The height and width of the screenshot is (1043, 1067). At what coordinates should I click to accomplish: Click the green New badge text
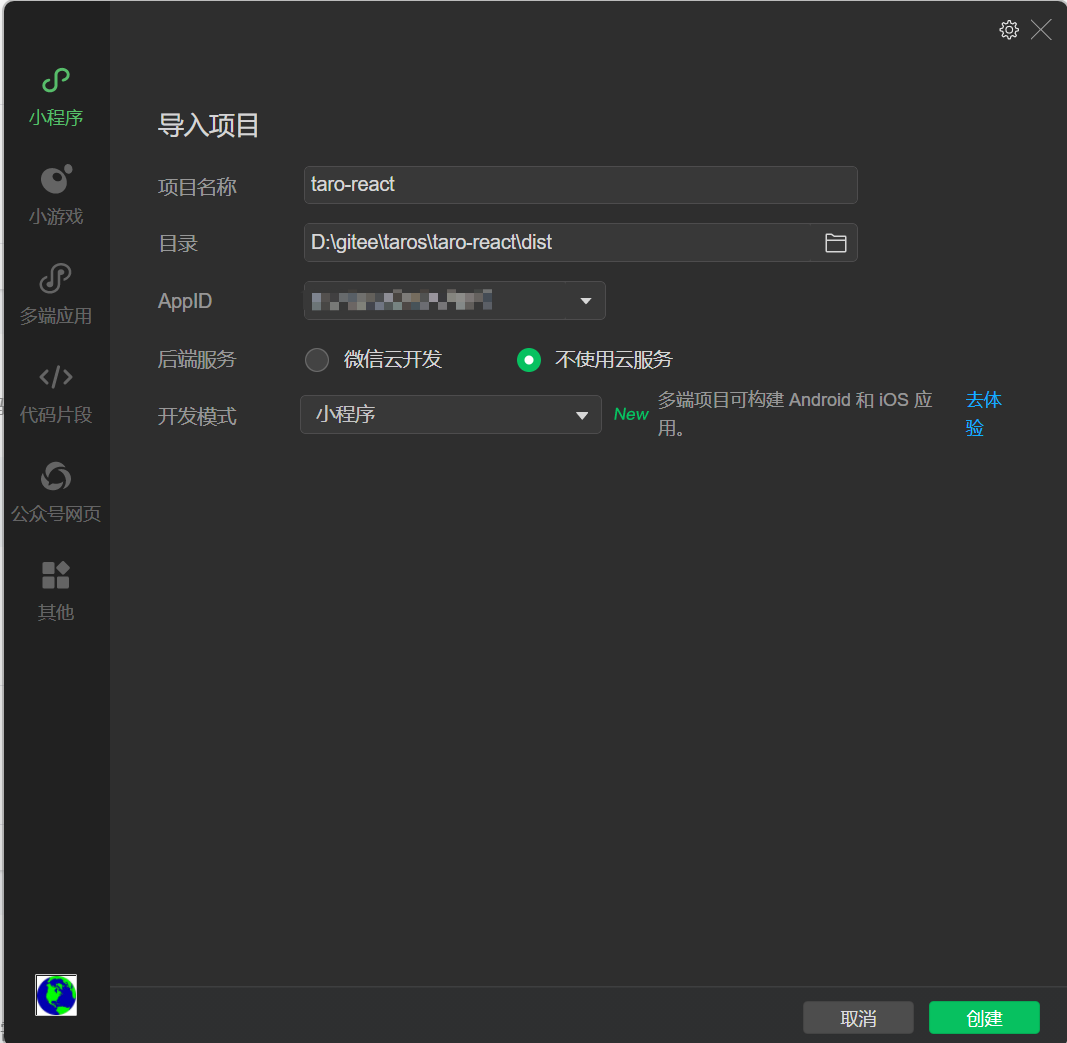[x=631, y=414]
